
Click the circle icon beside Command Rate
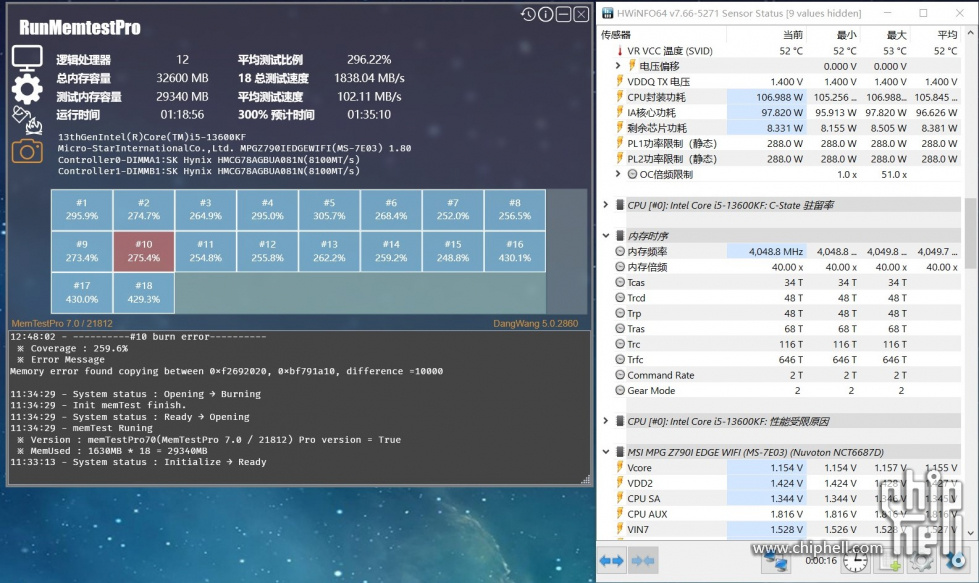619,375
